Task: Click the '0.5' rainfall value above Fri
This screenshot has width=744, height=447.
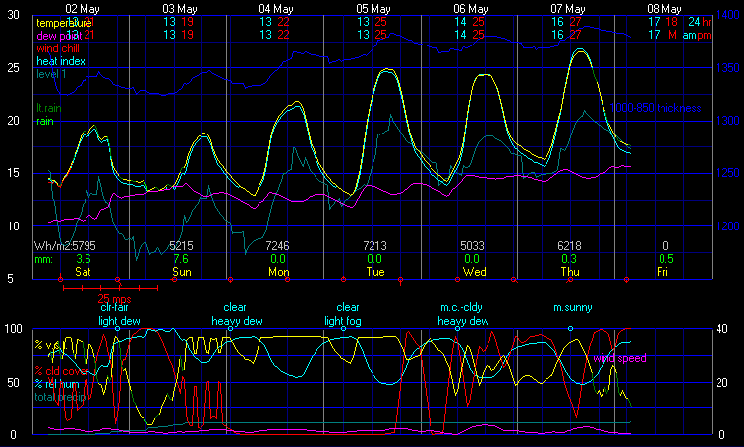Action: pos(666,259)
